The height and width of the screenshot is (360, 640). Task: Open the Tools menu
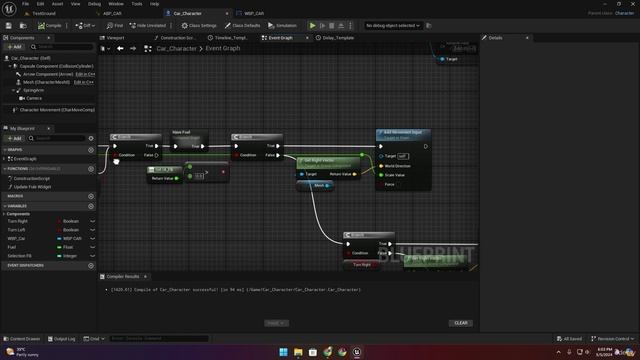[137, 4]
